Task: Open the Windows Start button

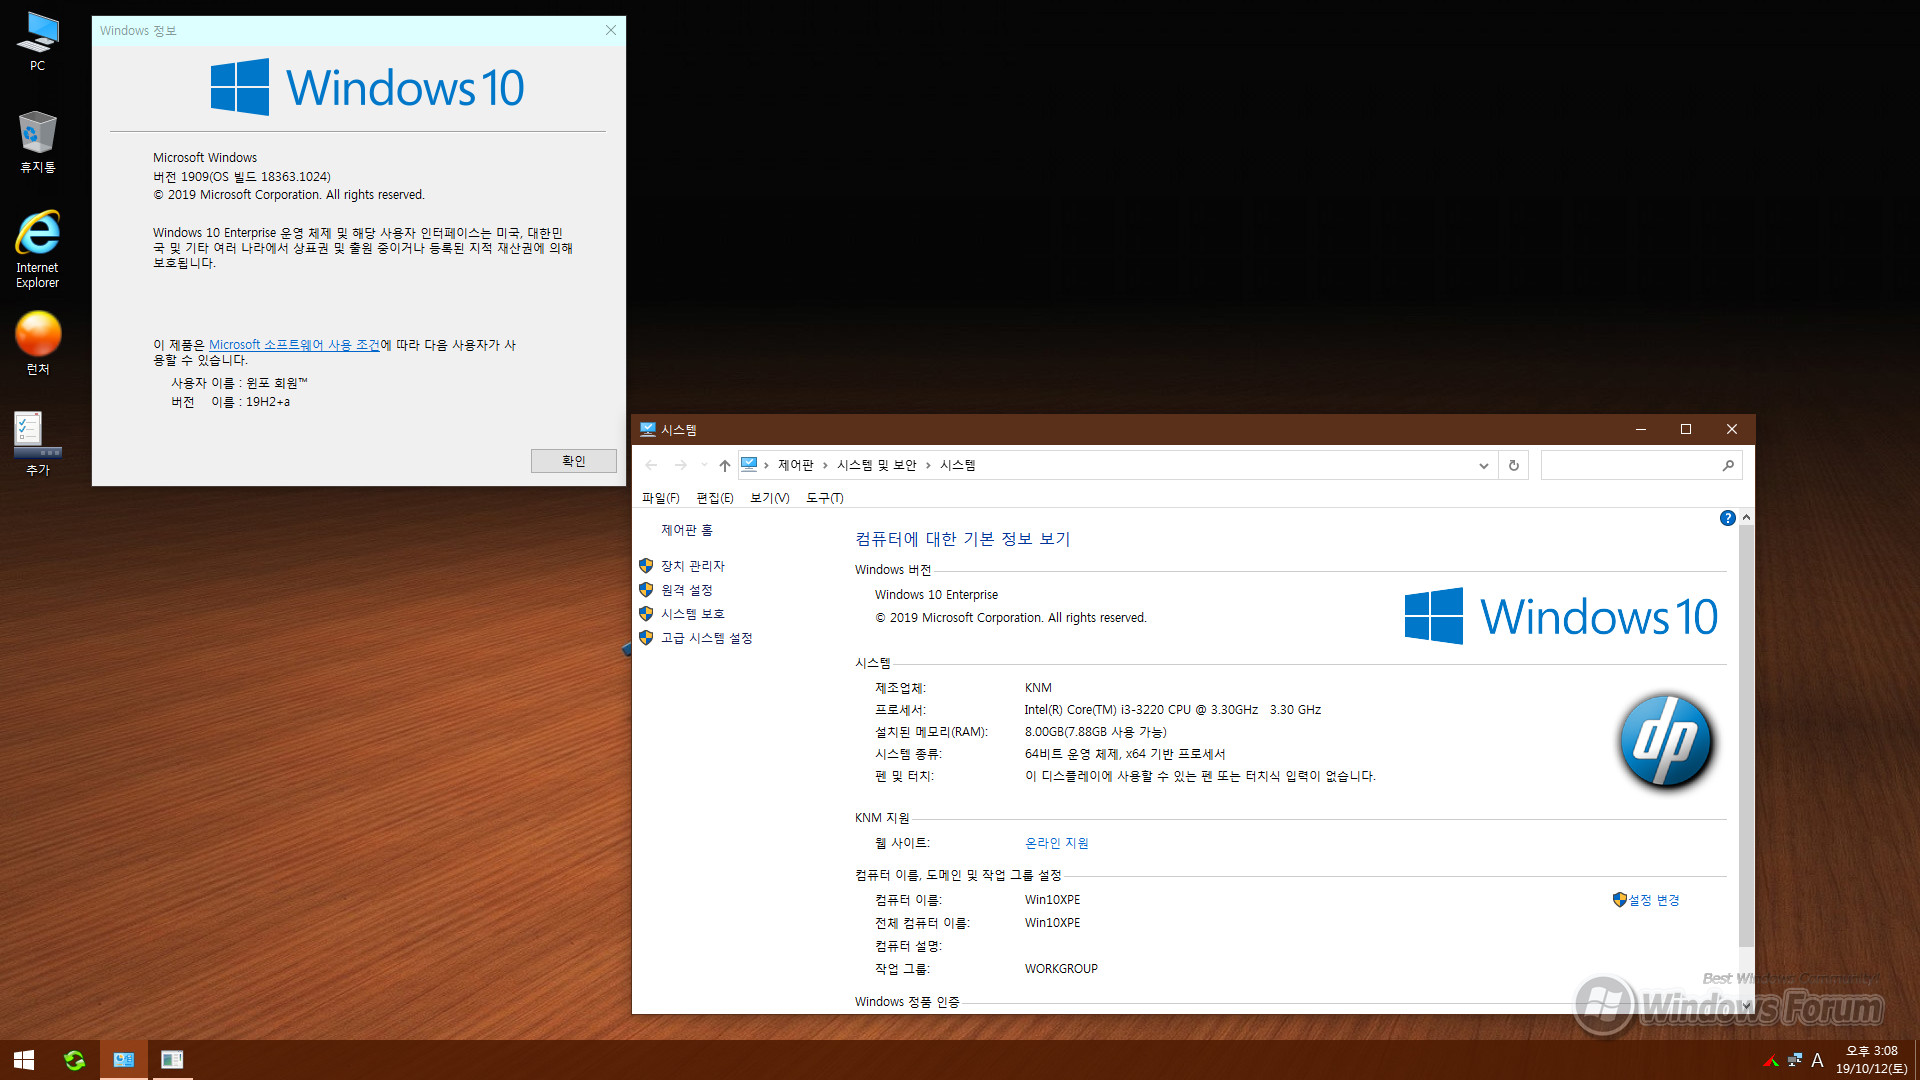Action: pyautogui.click(x=24, y=1060)
